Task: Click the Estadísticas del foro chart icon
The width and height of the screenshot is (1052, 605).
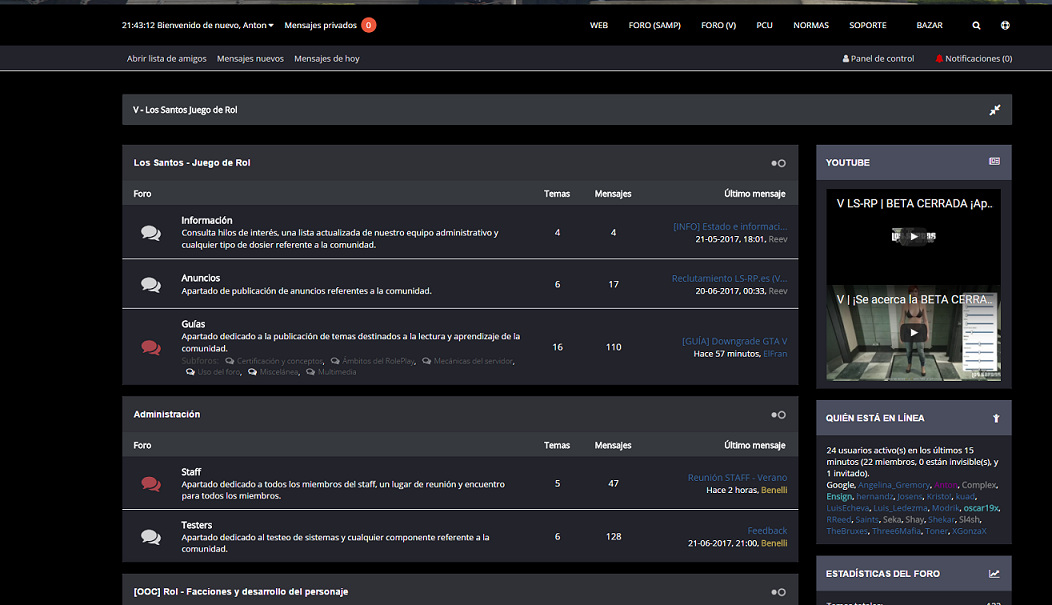Action: coord(994,573)
